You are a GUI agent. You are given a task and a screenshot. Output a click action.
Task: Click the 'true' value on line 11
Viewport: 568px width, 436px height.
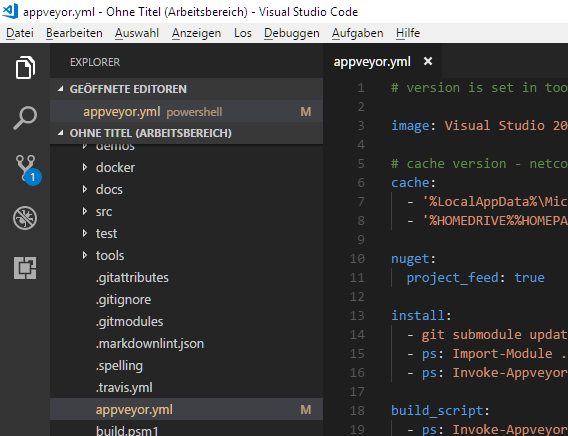point(529,277)
